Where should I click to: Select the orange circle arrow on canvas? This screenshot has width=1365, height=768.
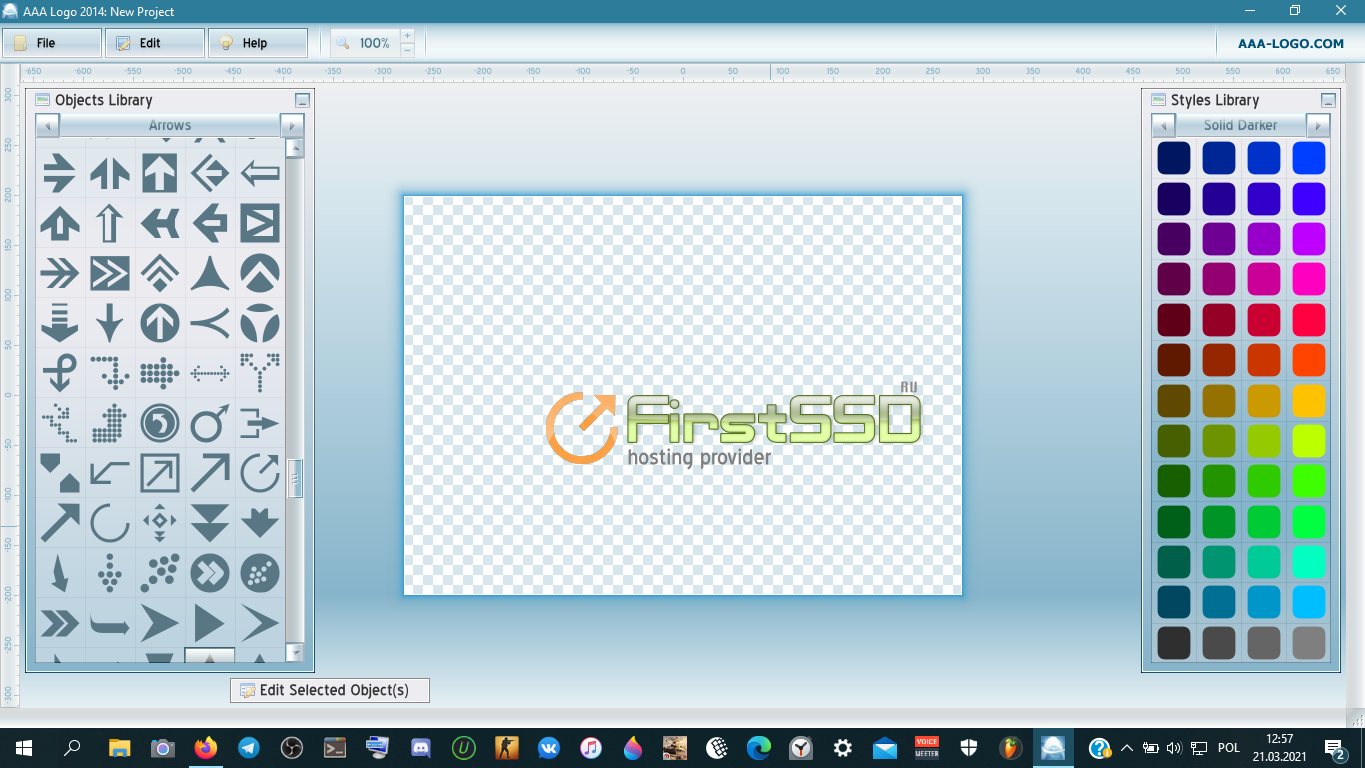pos(581,428)
